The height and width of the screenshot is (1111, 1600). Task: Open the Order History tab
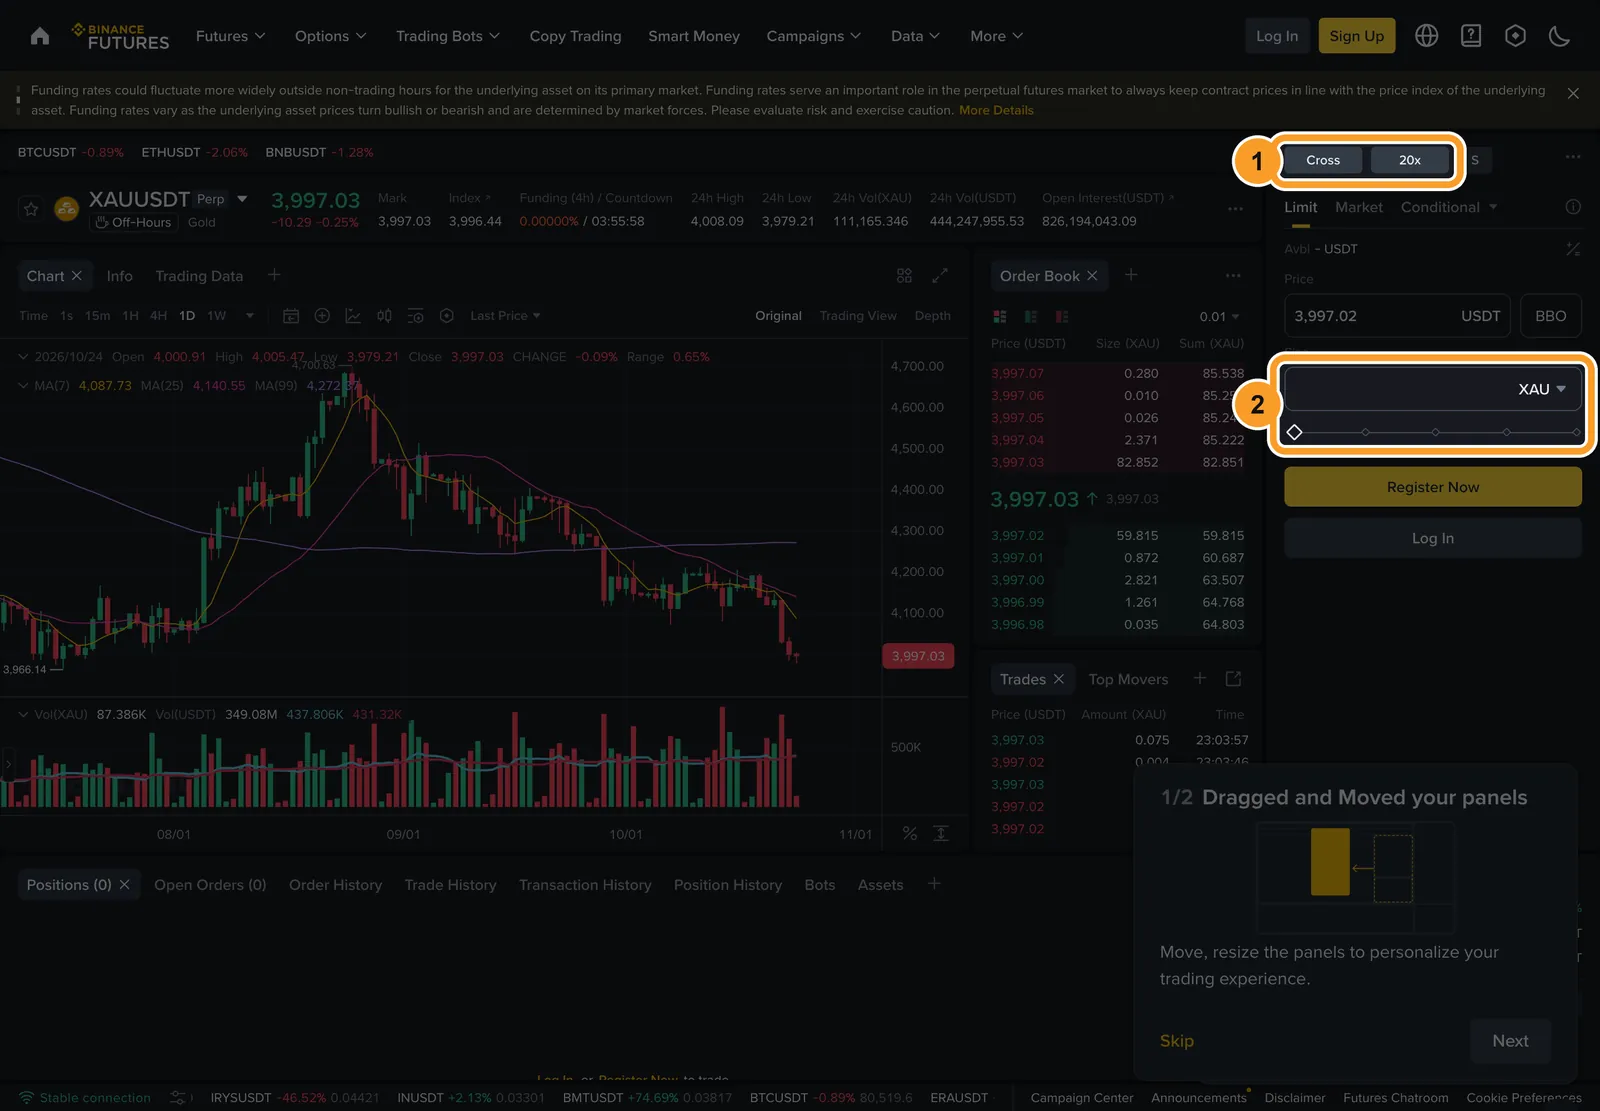tap(335, 885)
